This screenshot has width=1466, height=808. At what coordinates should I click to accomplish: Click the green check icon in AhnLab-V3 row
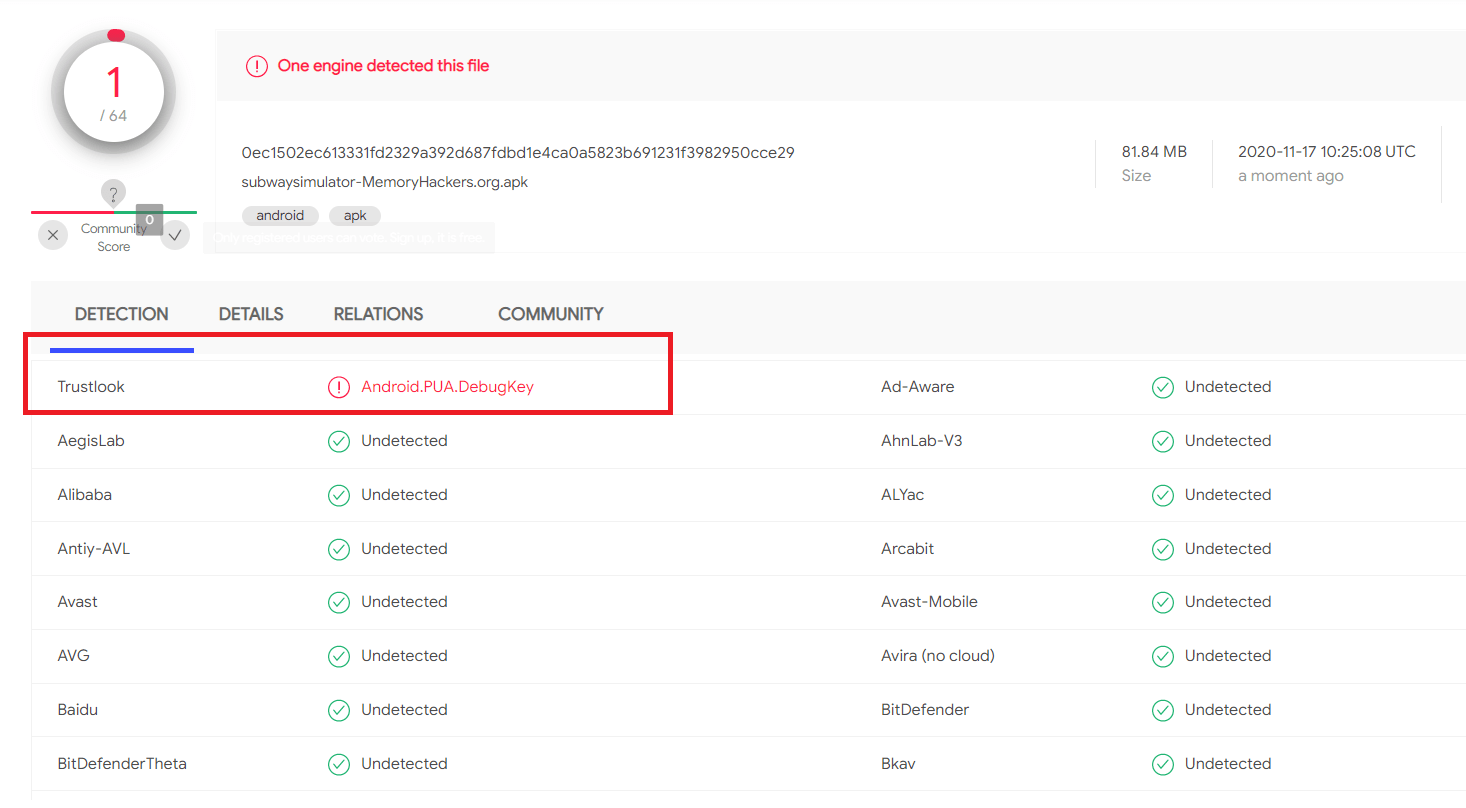pos(1163,441)
